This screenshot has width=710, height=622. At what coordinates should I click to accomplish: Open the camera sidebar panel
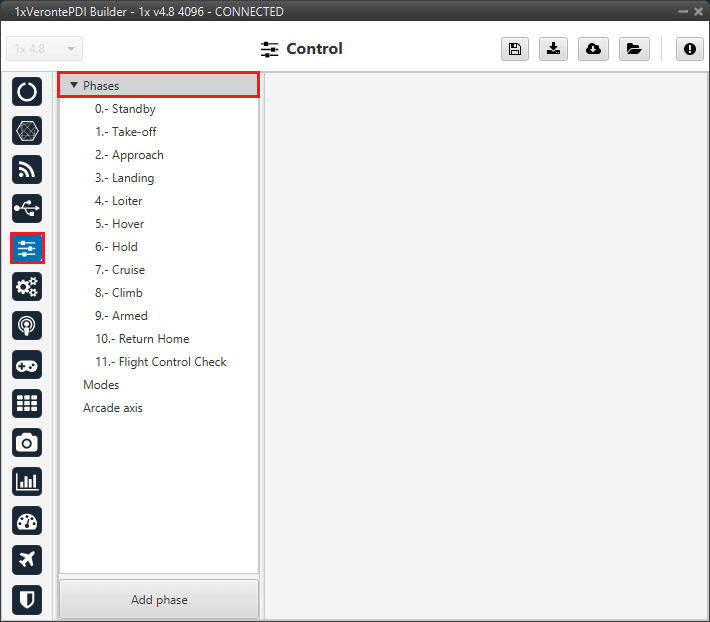pyautogui.click(x=27, y=442)
